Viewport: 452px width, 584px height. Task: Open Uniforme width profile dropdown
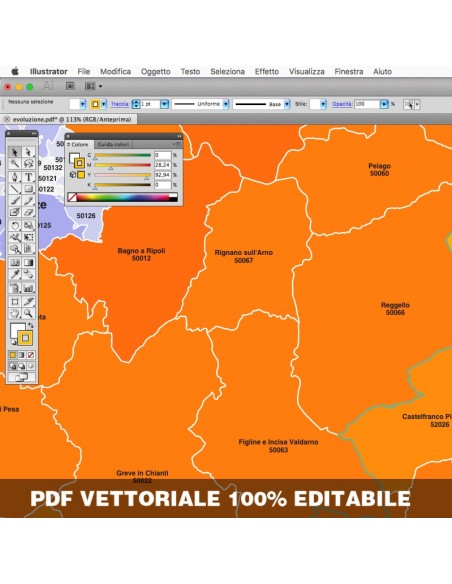click(x=226, y=104)
